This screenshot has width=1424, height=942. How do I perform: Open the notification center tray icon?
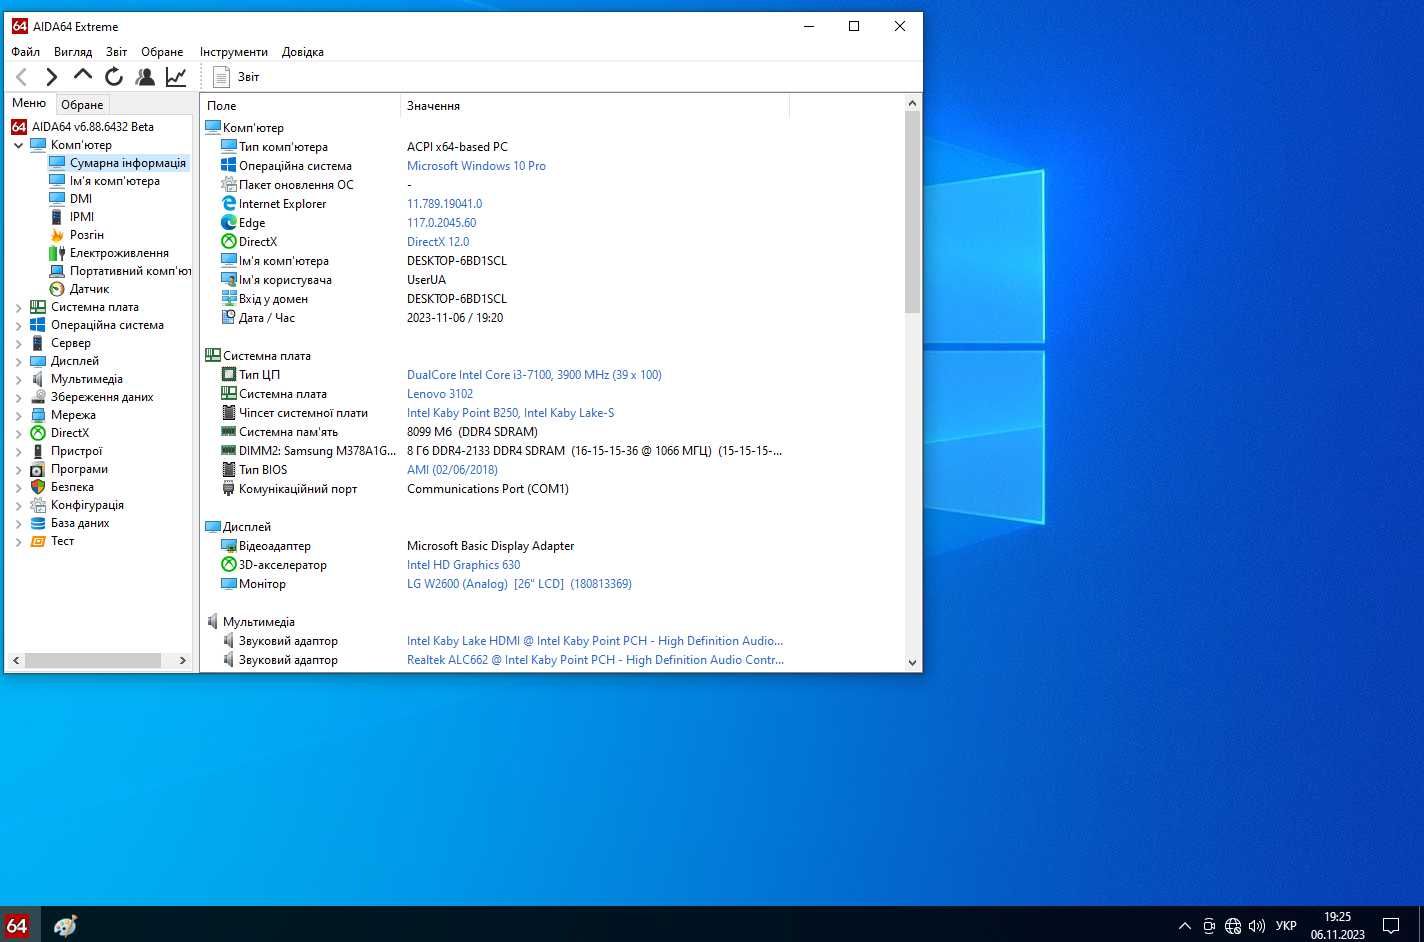pos(1391,925)
